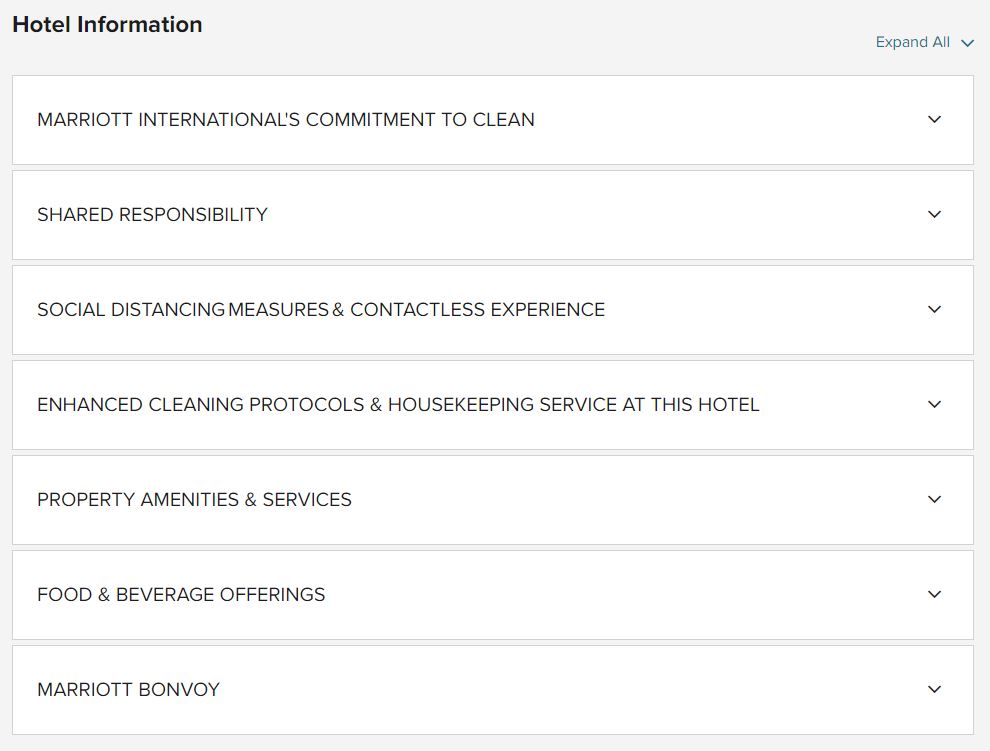Click chevron icon on Food & Beverage Offerings
The image size is (990, 751).
pyautogui.click(x=935, y=594)
